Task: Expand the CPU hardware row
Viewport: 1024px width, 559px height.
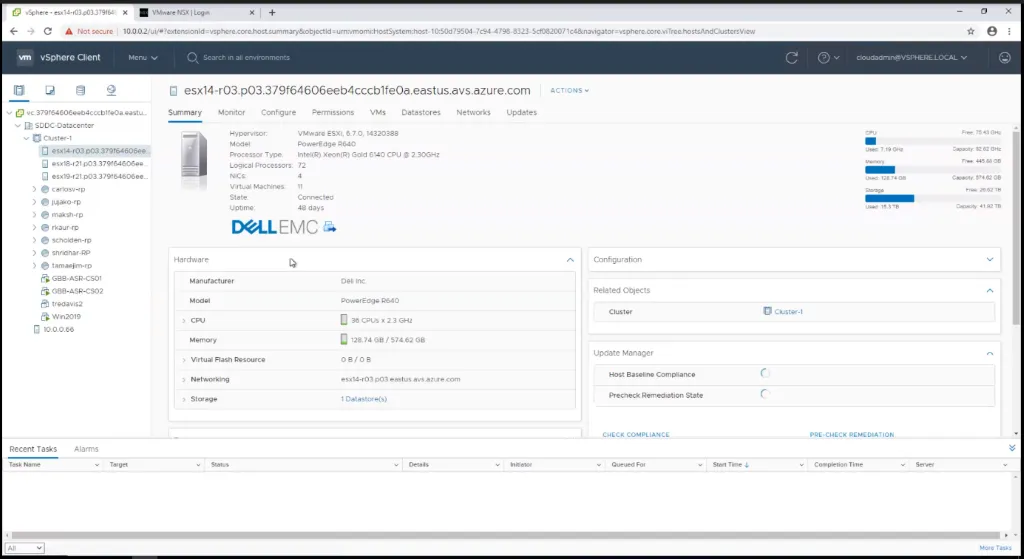Action: pyautogui.click(x=184, y=320)
